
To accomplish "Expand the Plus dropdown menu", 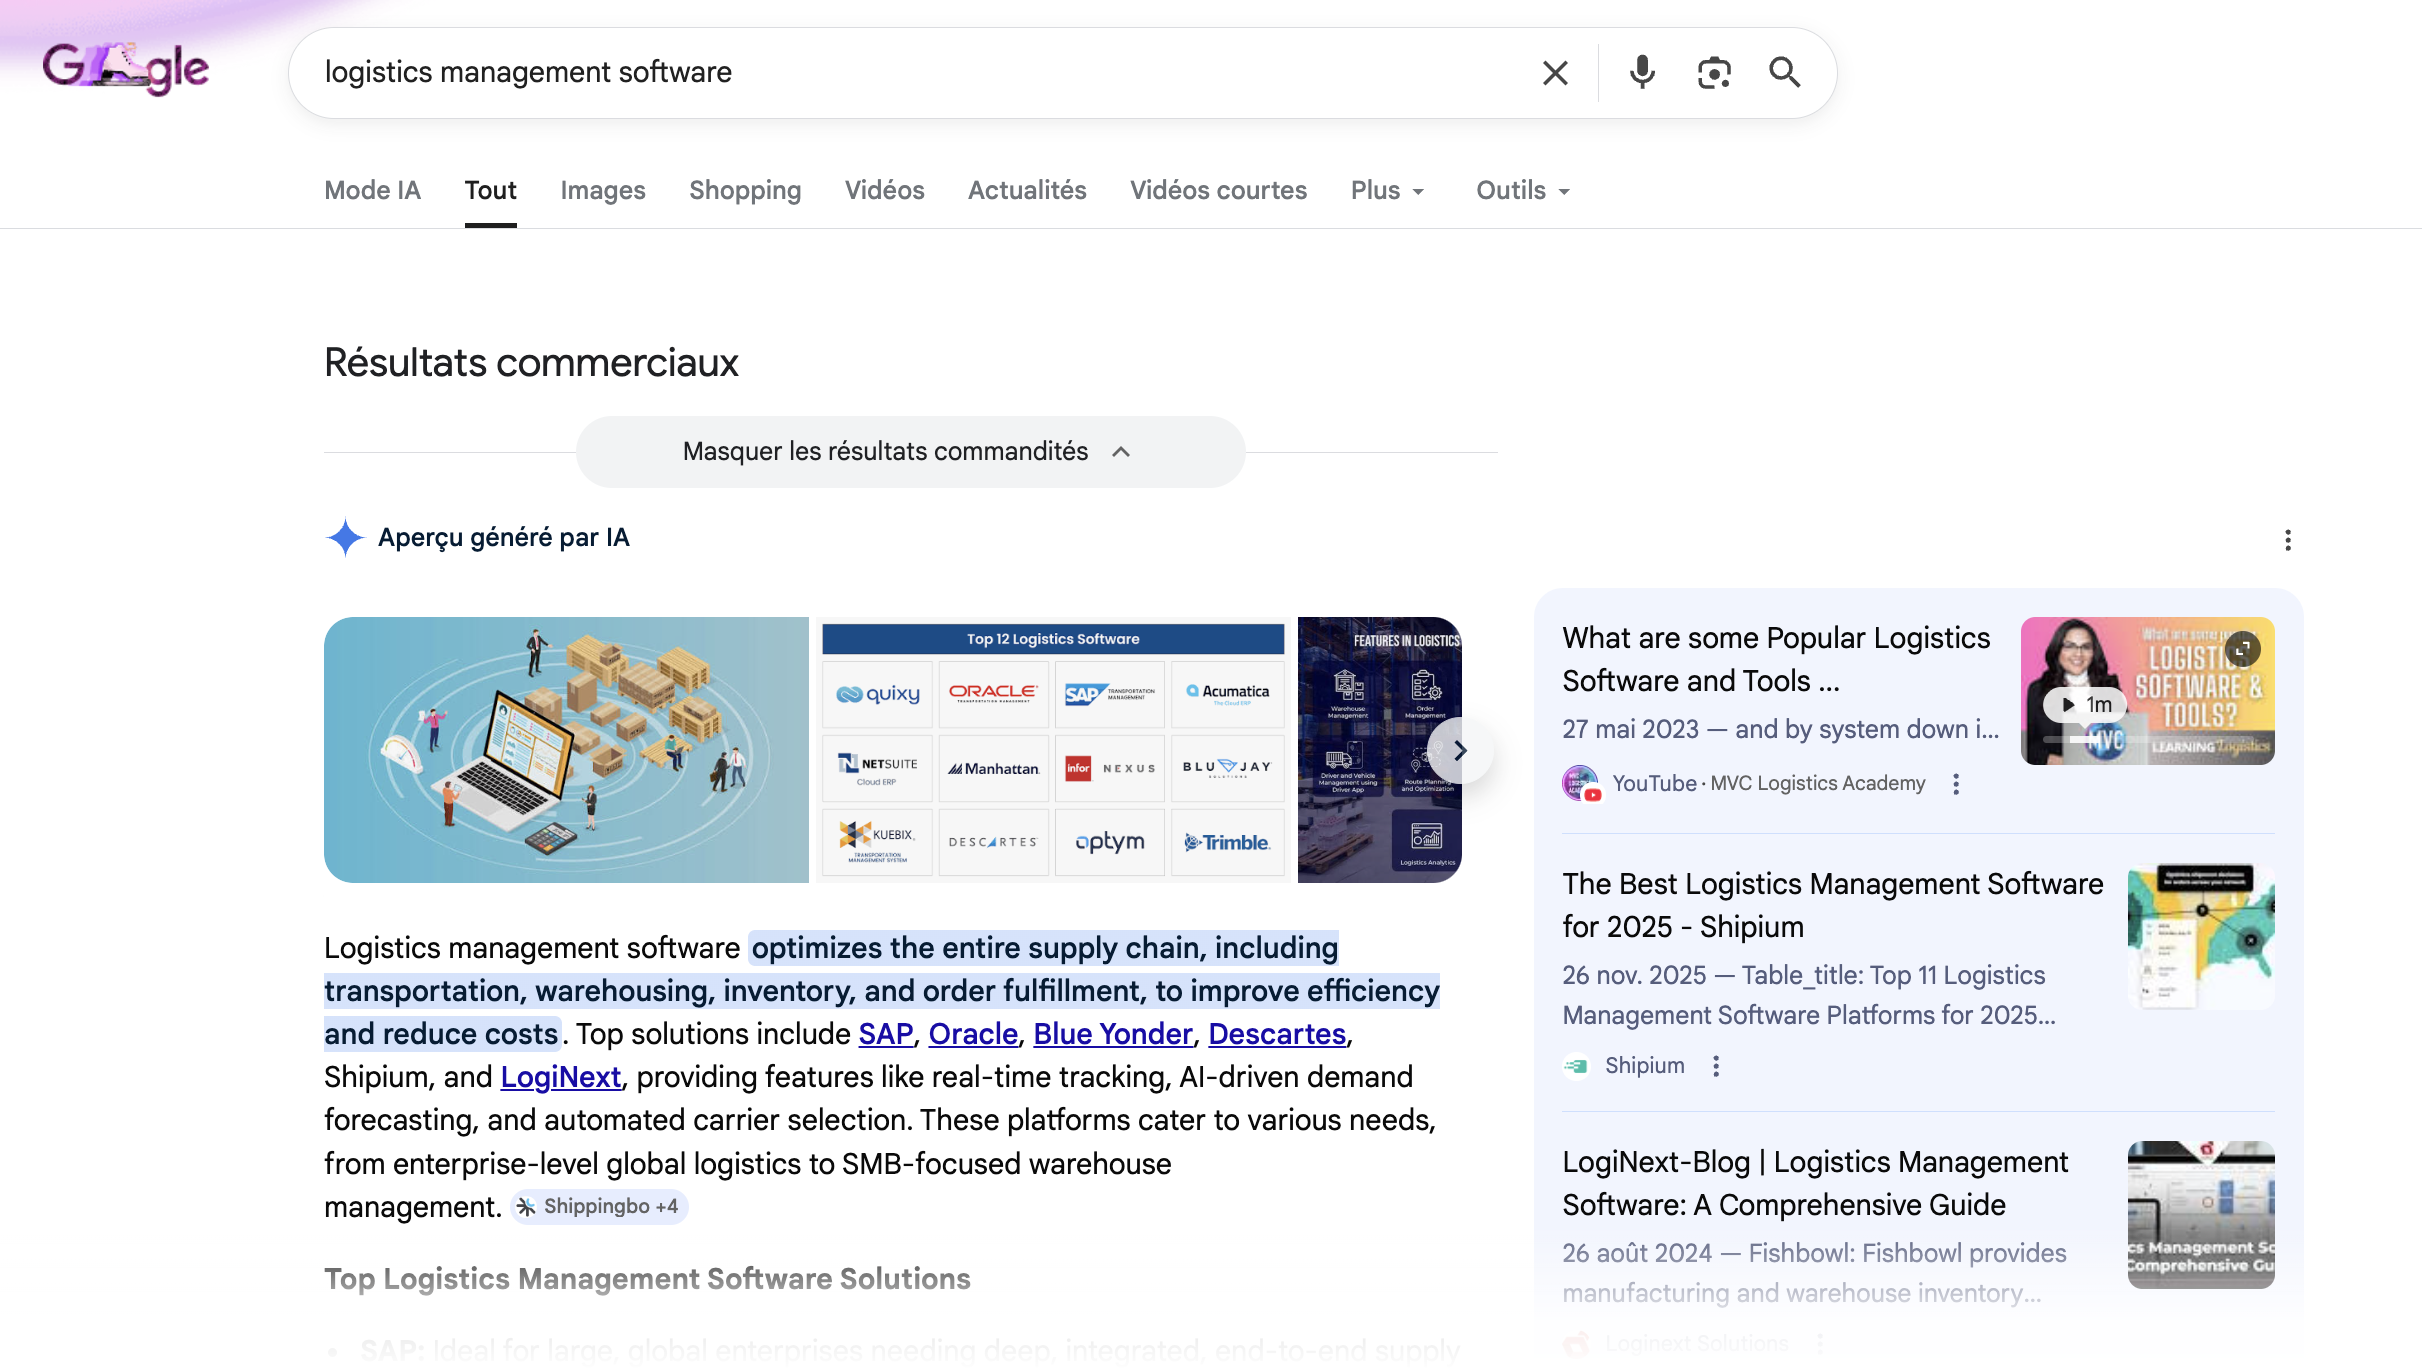I will (x=1387, y=190).
